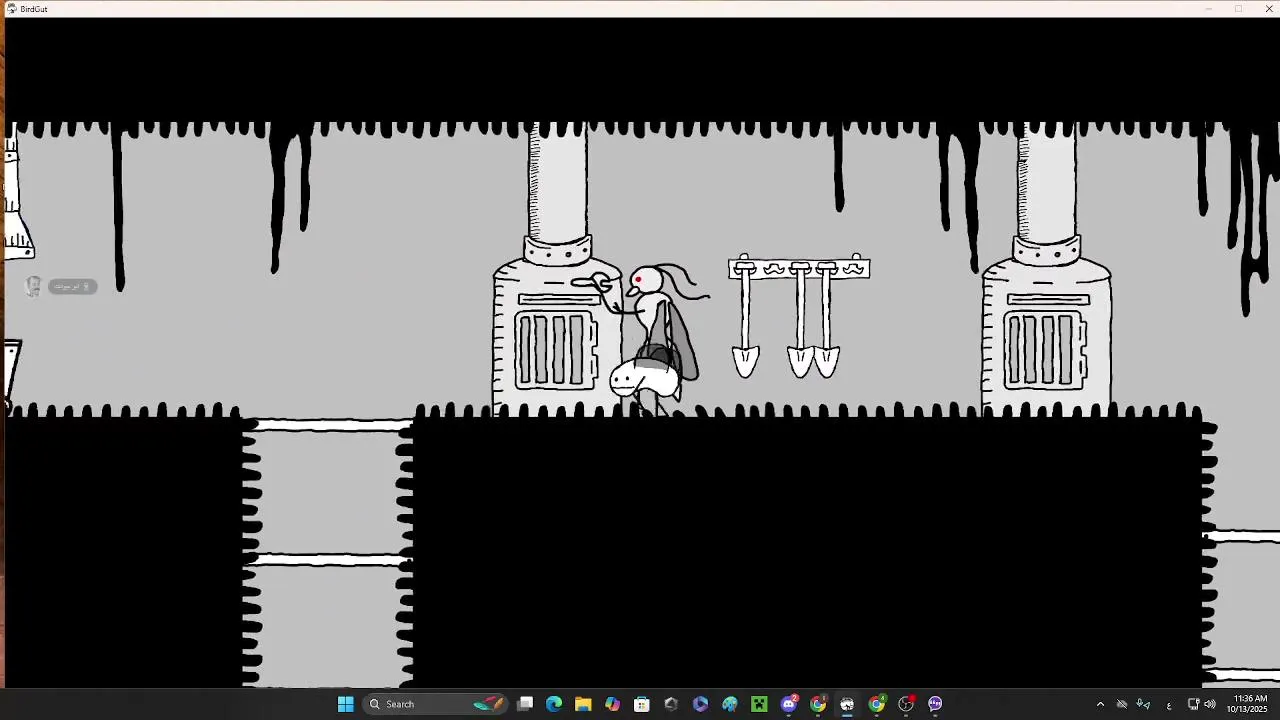Launch Microsoft Edge from the taskbar
The width and height of the screenshot is (1280, 720).
[554, 704]
